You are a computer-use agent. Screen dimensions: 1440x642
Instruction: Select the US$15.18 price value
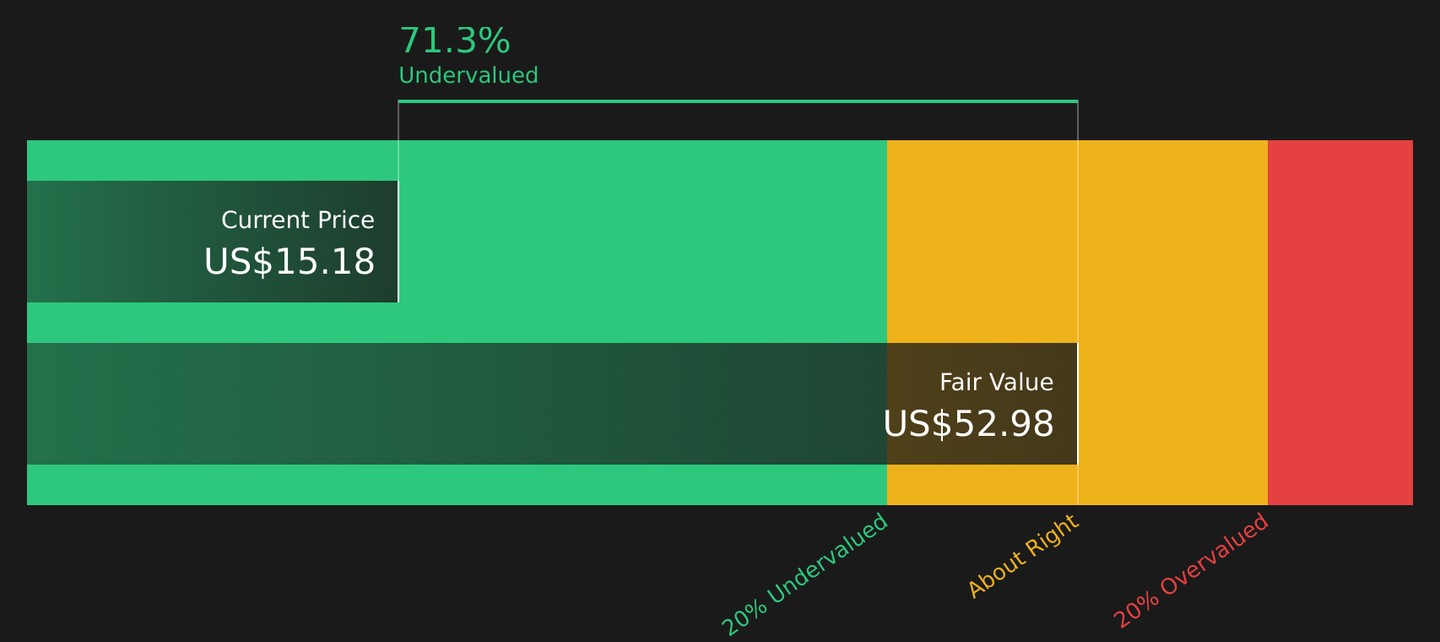[289, 262]
